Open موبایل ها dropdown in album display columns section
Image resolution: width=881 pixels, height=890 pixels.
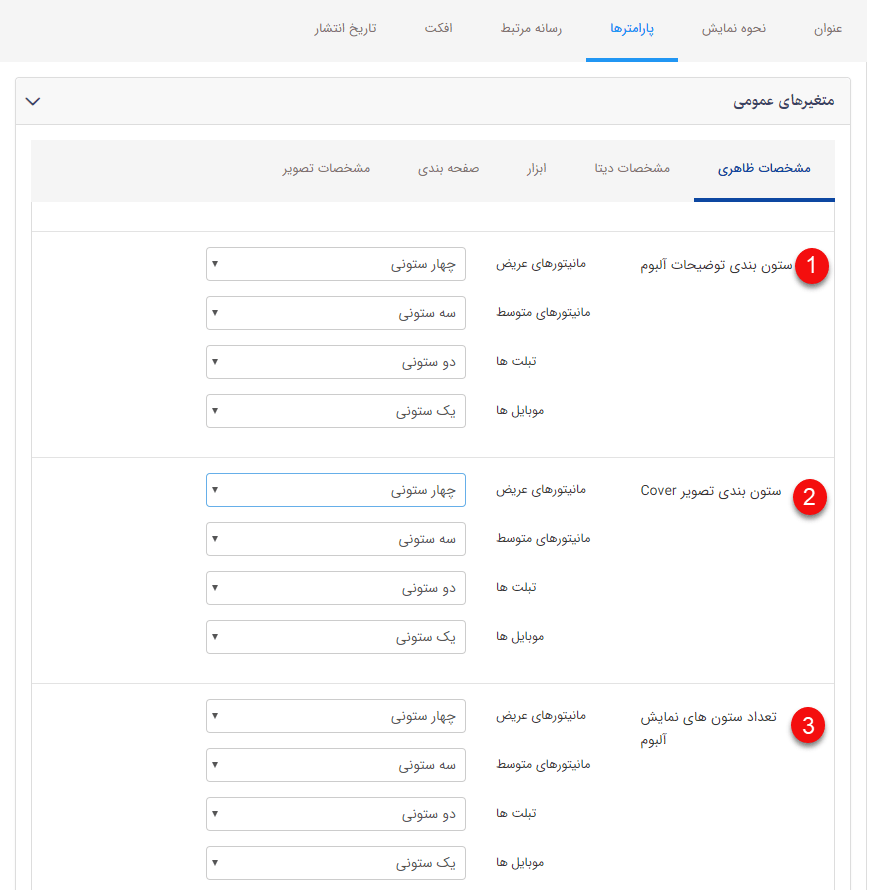point(335,862)
